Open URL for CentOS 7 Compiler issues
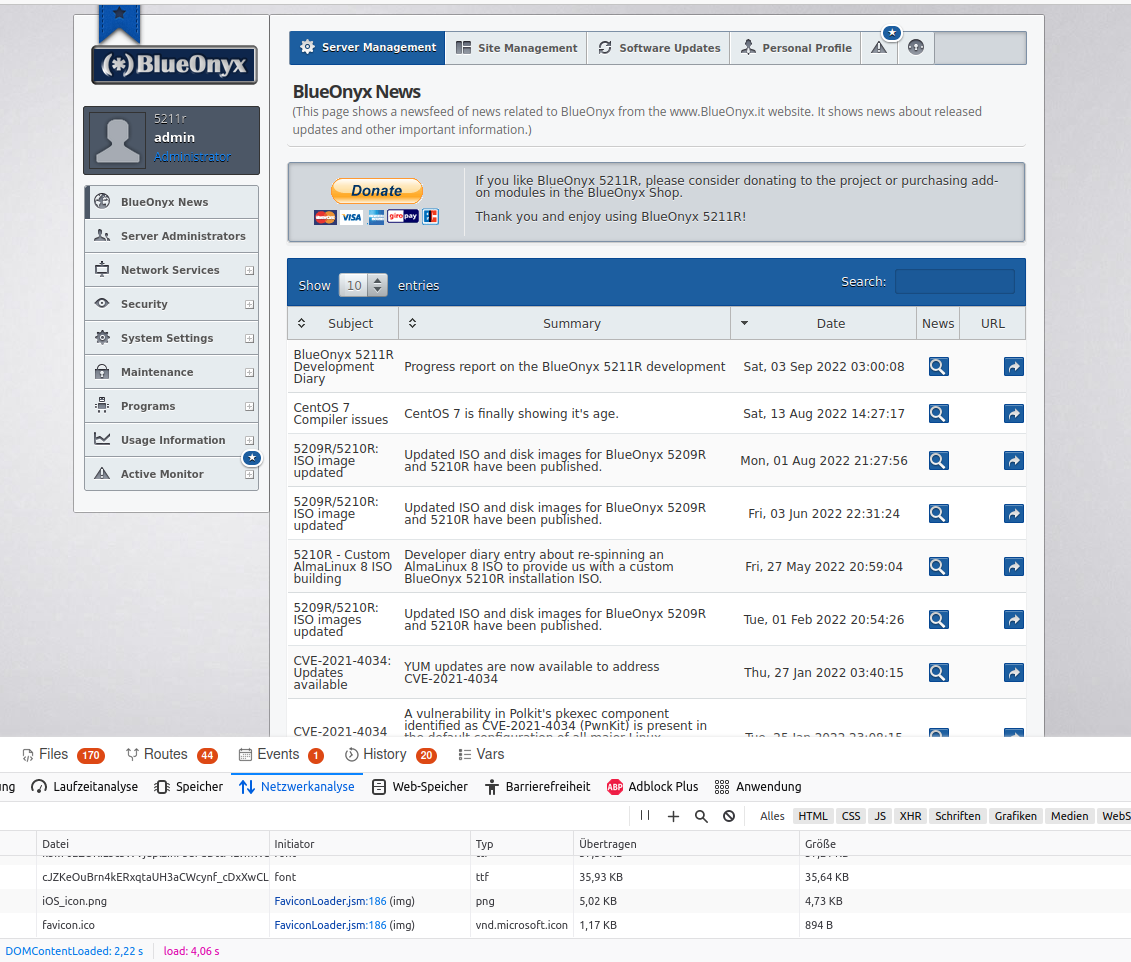Viewport: 1131px width, 962px height. click(1014, 414)
